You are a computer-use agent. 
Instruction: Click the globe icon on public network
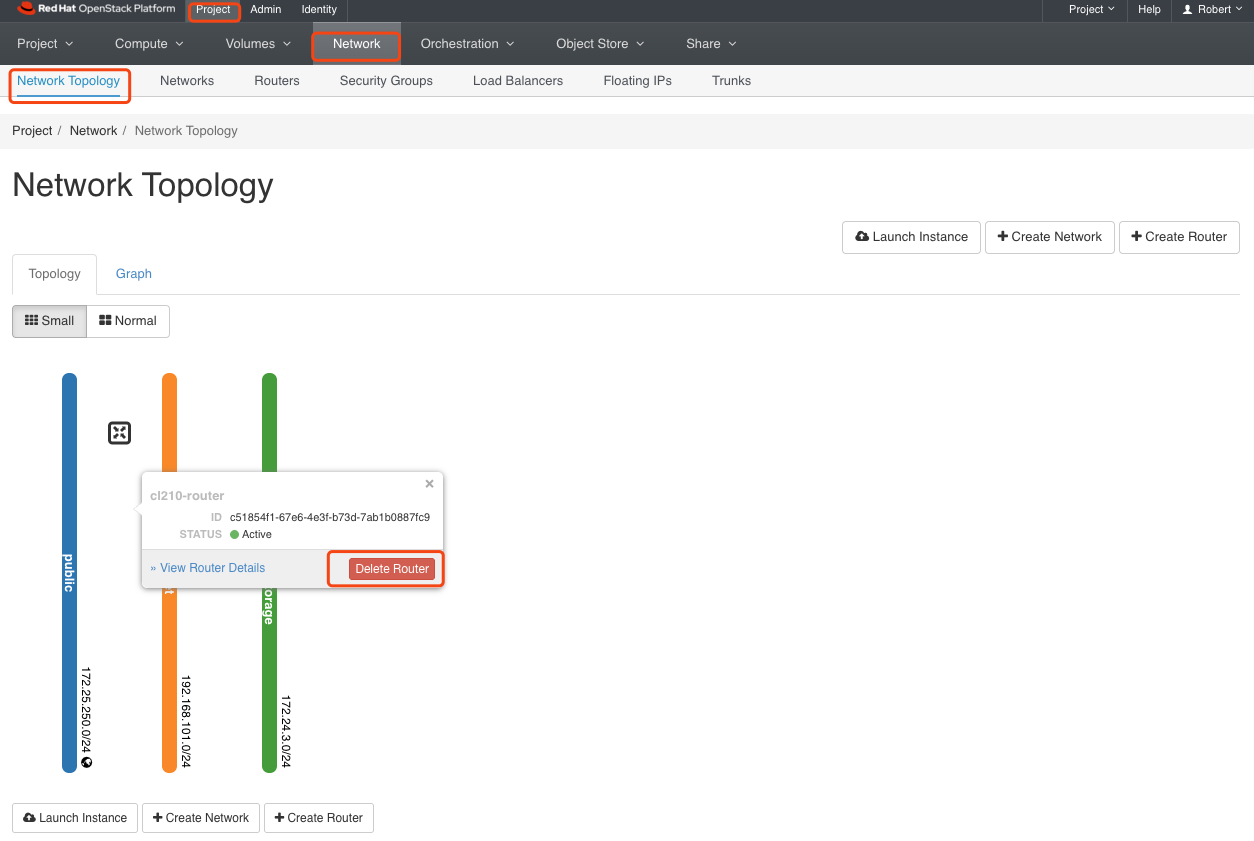click(x=87, y=762)
